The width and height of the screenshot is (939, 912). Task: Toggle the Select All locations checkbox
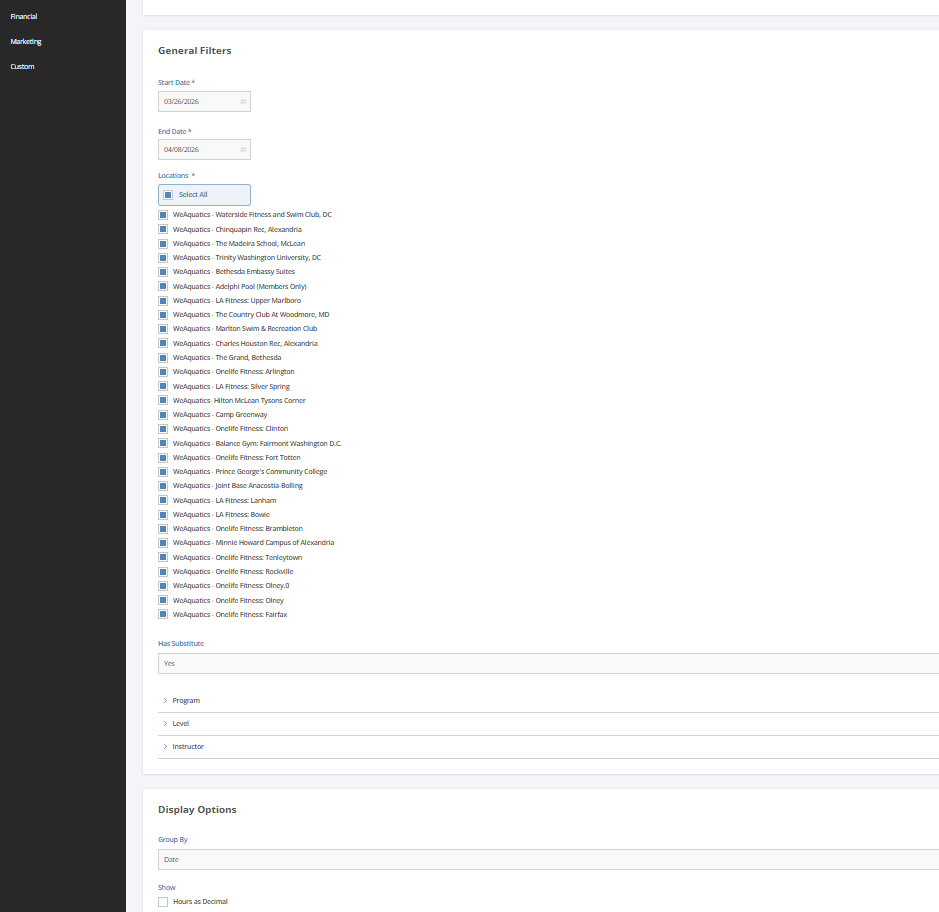click(x=168, y=195)
